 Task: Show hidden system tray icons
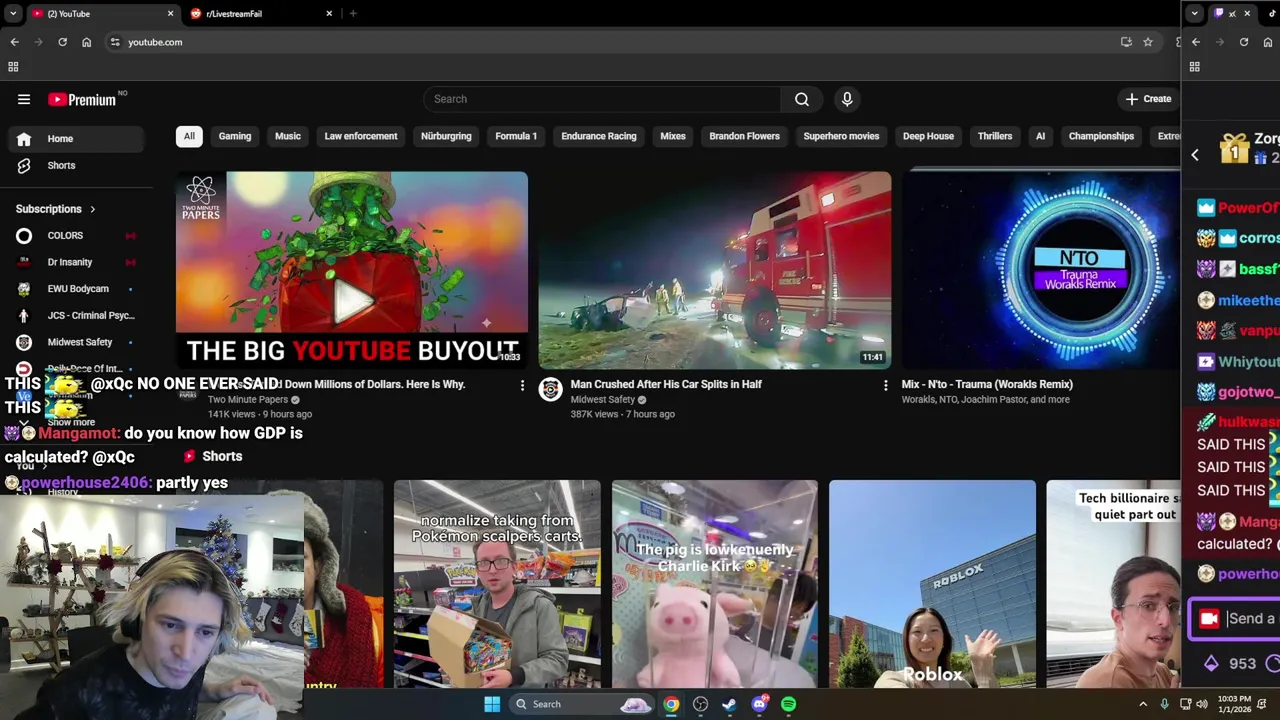point(1143,704)
